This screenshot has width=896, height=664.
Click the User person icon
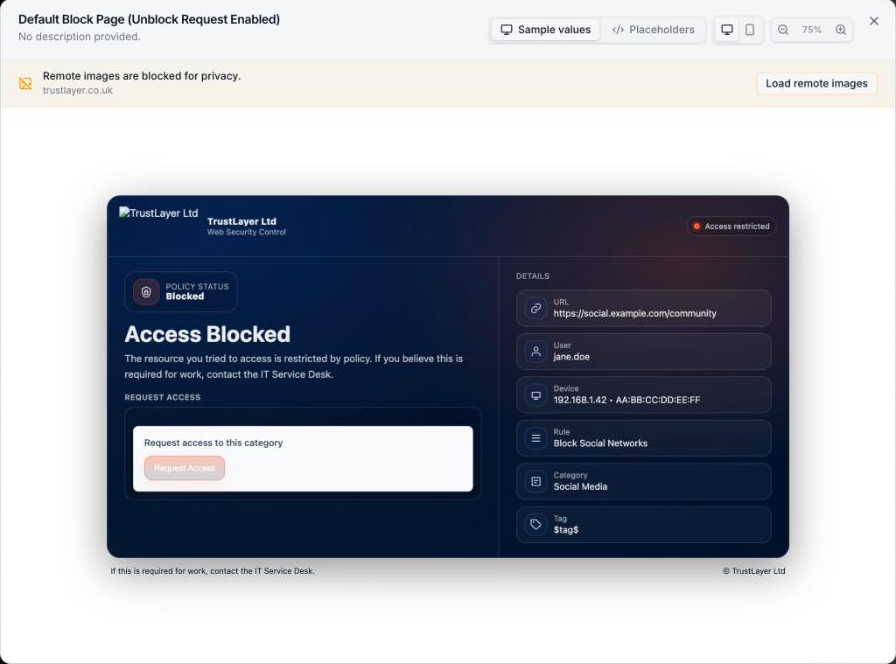click(x=535, y=351)
